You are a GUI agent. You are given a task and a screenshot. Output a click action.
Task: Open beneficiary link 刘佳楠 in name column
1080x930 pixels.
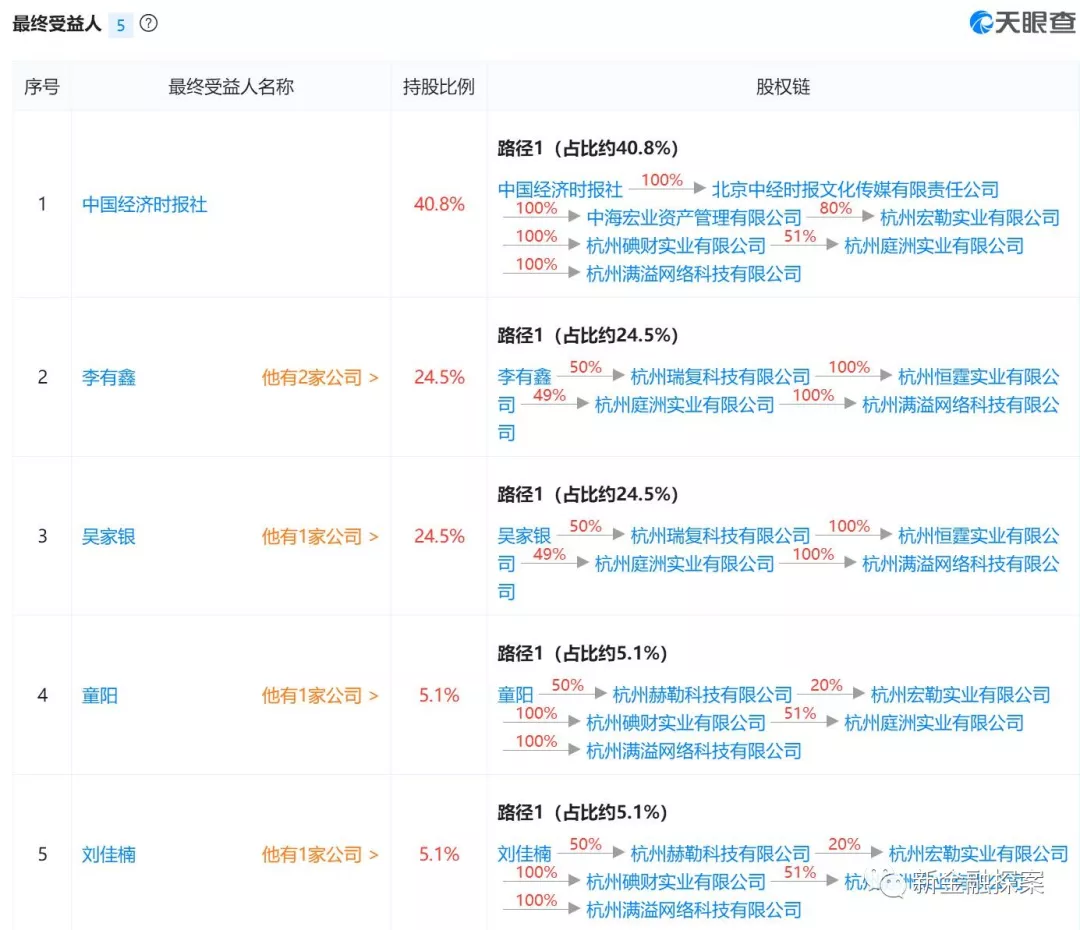[x=108, y=855]
